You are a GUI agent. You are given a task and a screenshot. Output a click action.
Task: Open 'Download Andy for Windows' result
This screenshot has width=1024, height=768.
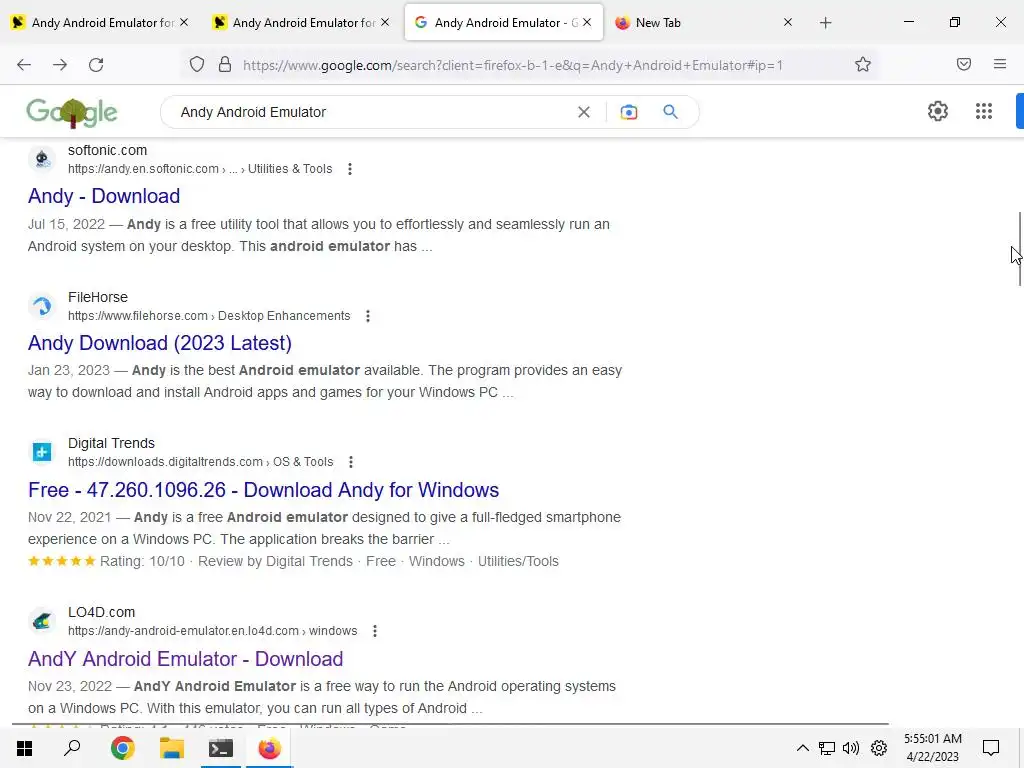pyautogui.click(x=264, y=490)
